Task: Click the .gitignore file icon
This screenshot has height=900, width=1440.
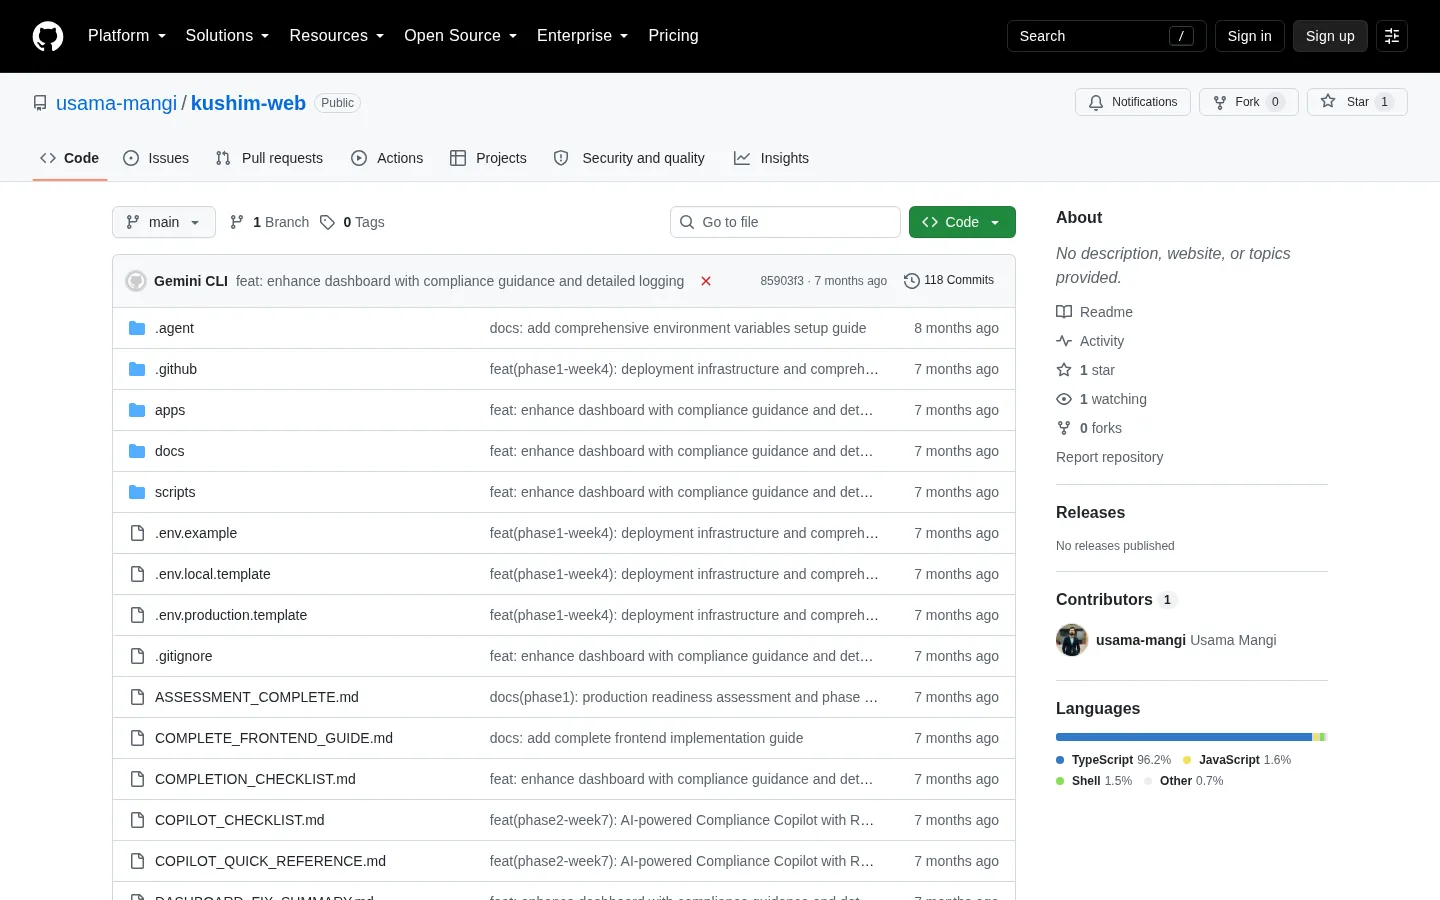Action: (x=137, y=656)
